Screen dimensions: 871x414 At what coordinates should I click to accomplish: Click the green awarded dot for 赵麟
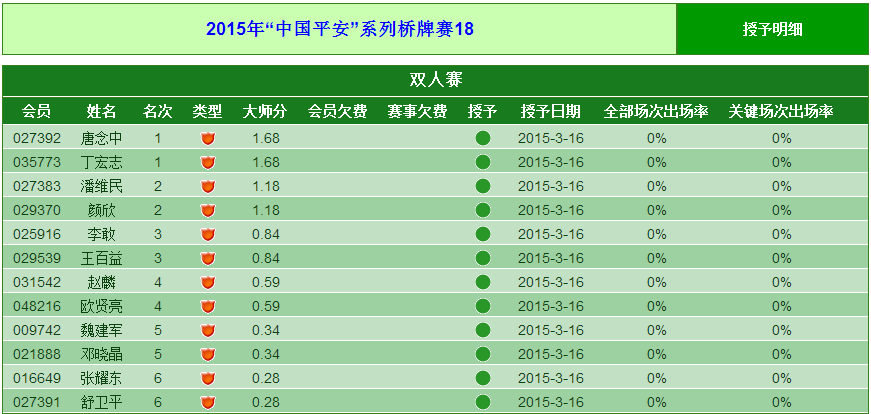483,282
